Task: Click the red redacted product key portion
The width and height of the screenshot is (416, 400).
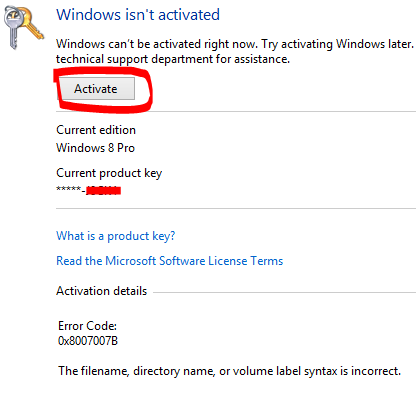Action: pyautogui.click(x=103, y=191)
